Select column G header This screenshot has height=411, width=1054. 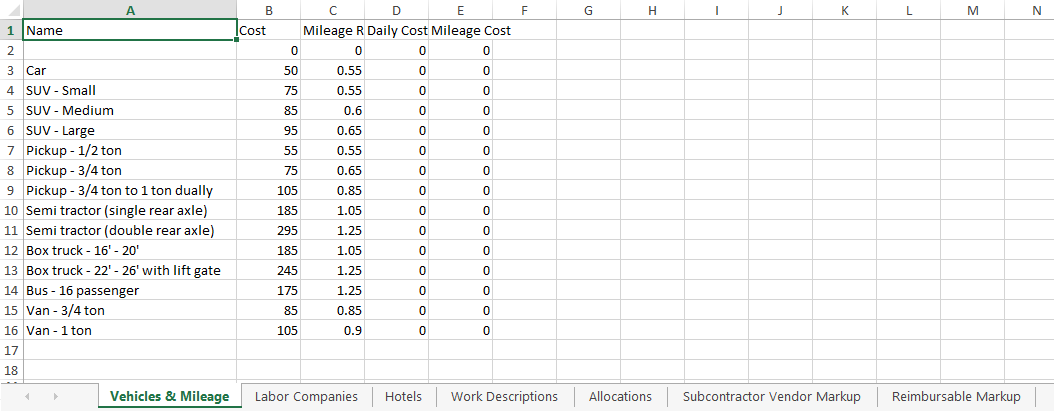coord(588,10)
